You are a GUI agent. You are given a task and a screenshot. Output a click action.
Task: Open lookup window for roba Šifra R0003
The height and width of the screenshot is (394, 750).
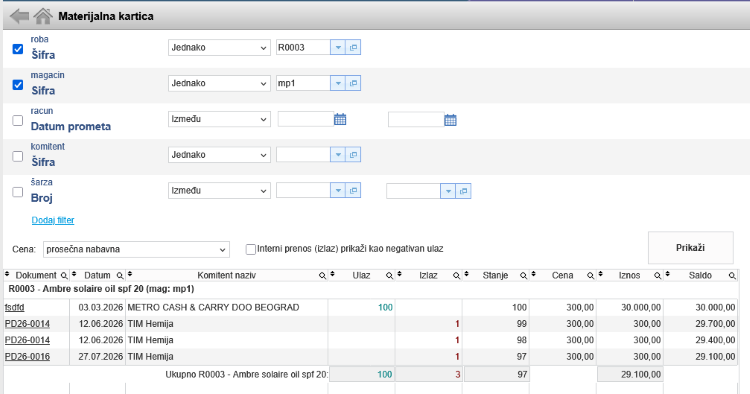click(x=353, y=47)
